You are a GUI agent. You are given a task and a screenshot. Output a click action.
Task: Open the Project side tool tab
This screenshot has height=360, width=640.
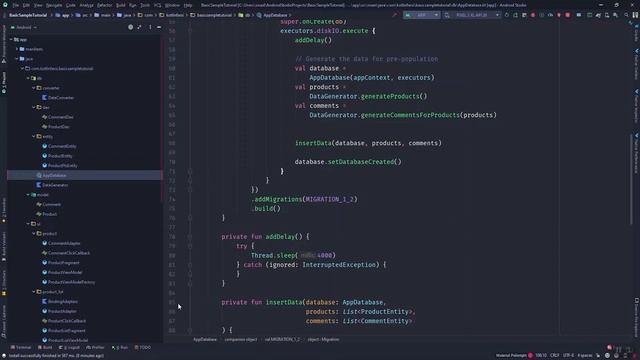[x=4, y=83]
